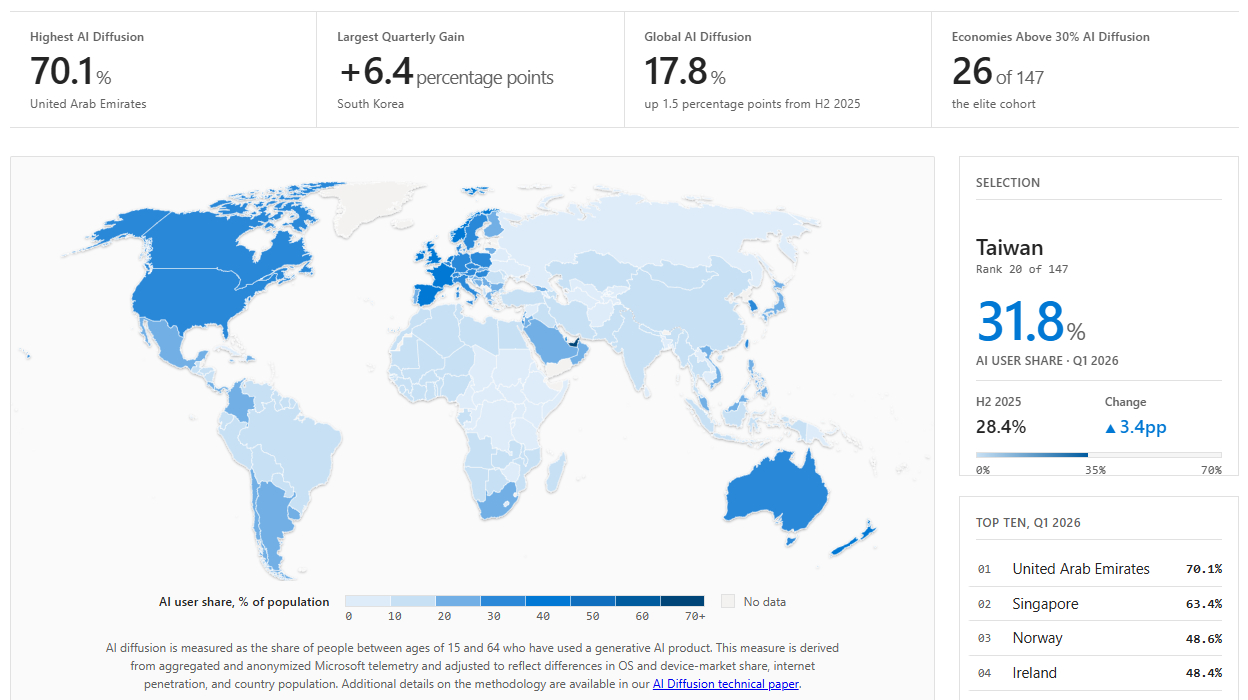Select Argentina on the world map
The image size is (1248, 700).
pos(268,520)
